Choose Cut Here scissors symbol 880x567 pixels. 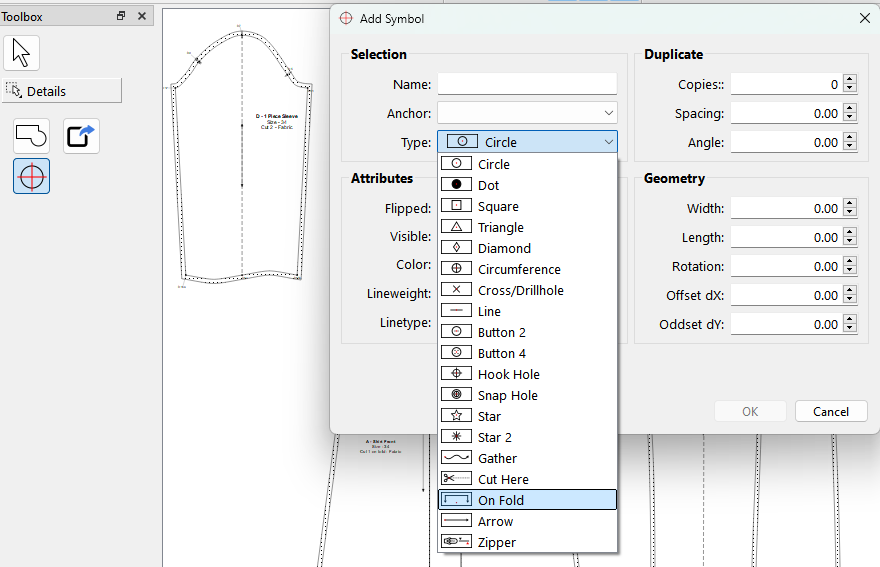click(x=503, y=479)
